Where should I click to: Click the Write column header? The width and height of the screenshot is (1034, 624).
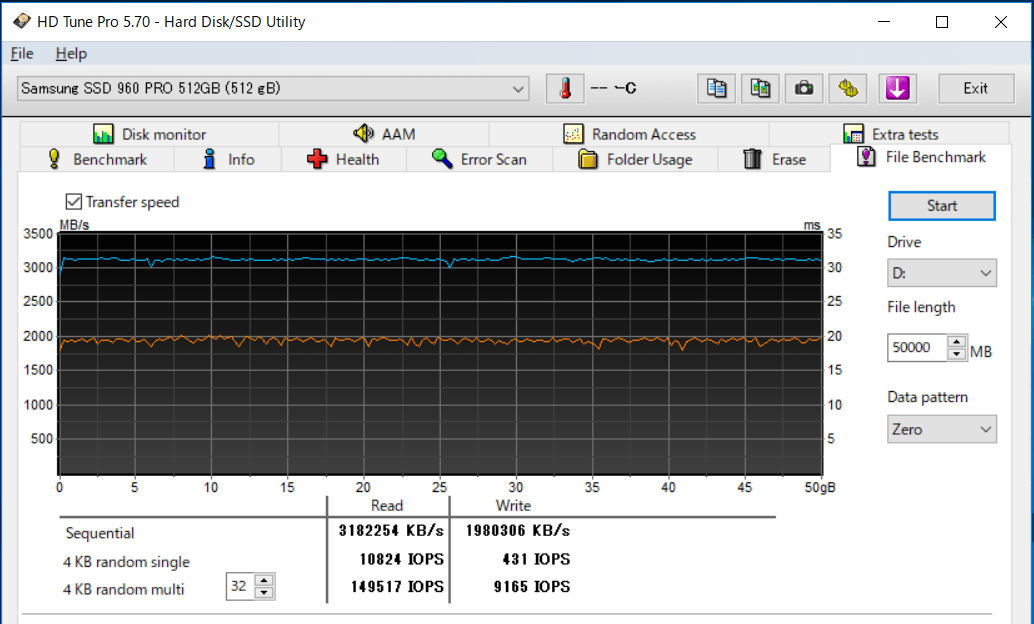click(x=513, y=506)
